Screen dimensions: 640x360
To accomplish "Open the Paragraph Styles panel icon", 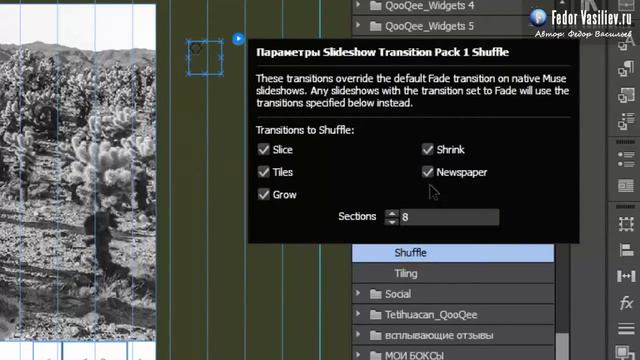I will click(x=626, y=69).
